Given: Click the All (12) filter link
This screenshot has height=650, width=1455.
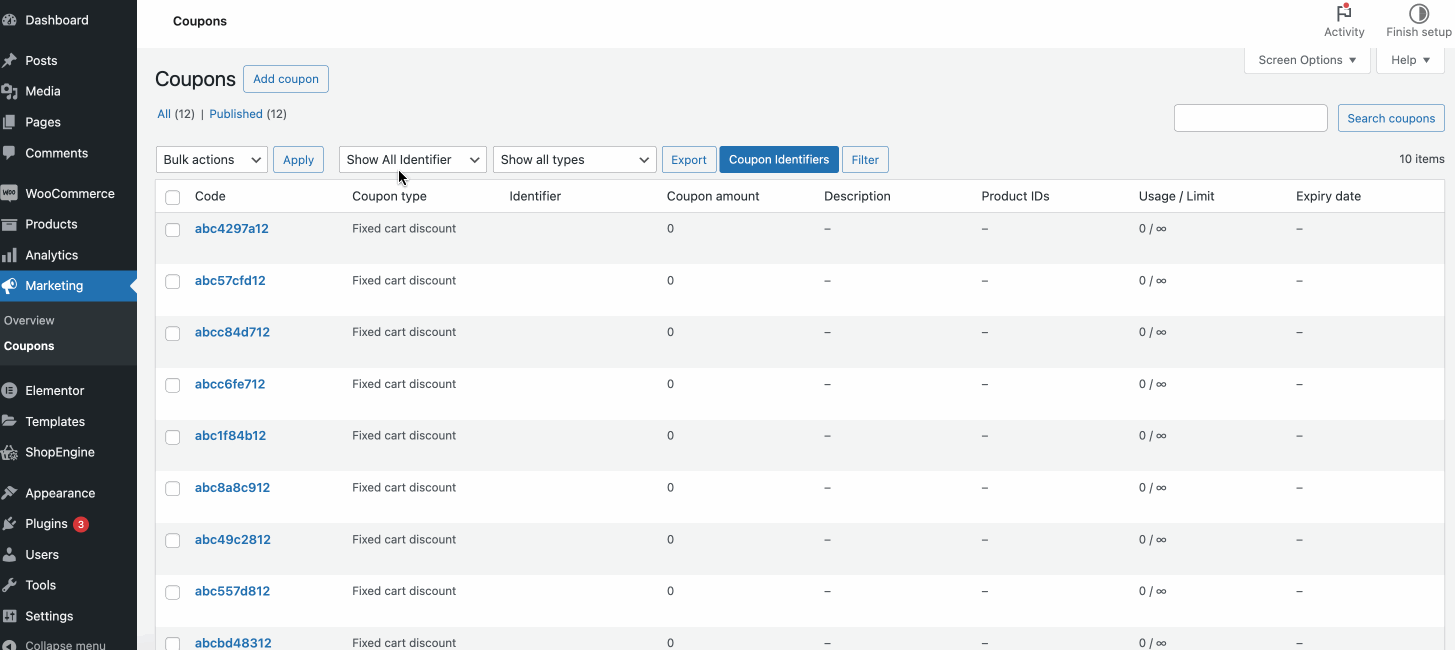Looking at the screenshot, I should (176, 114).
